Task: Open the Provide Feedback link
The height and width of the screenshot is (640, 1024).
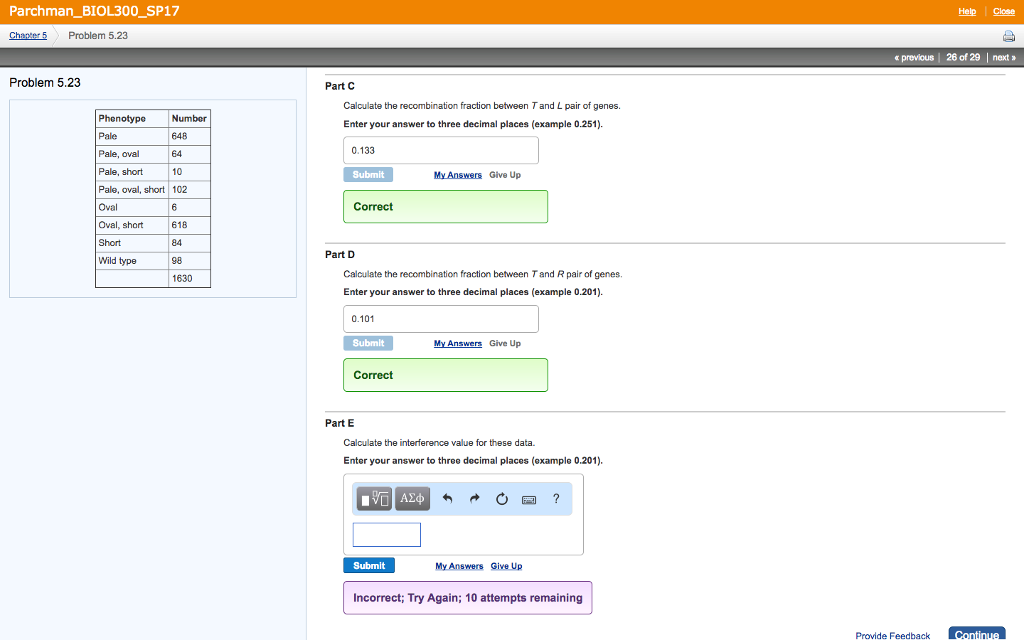Action: pos(892,635)
